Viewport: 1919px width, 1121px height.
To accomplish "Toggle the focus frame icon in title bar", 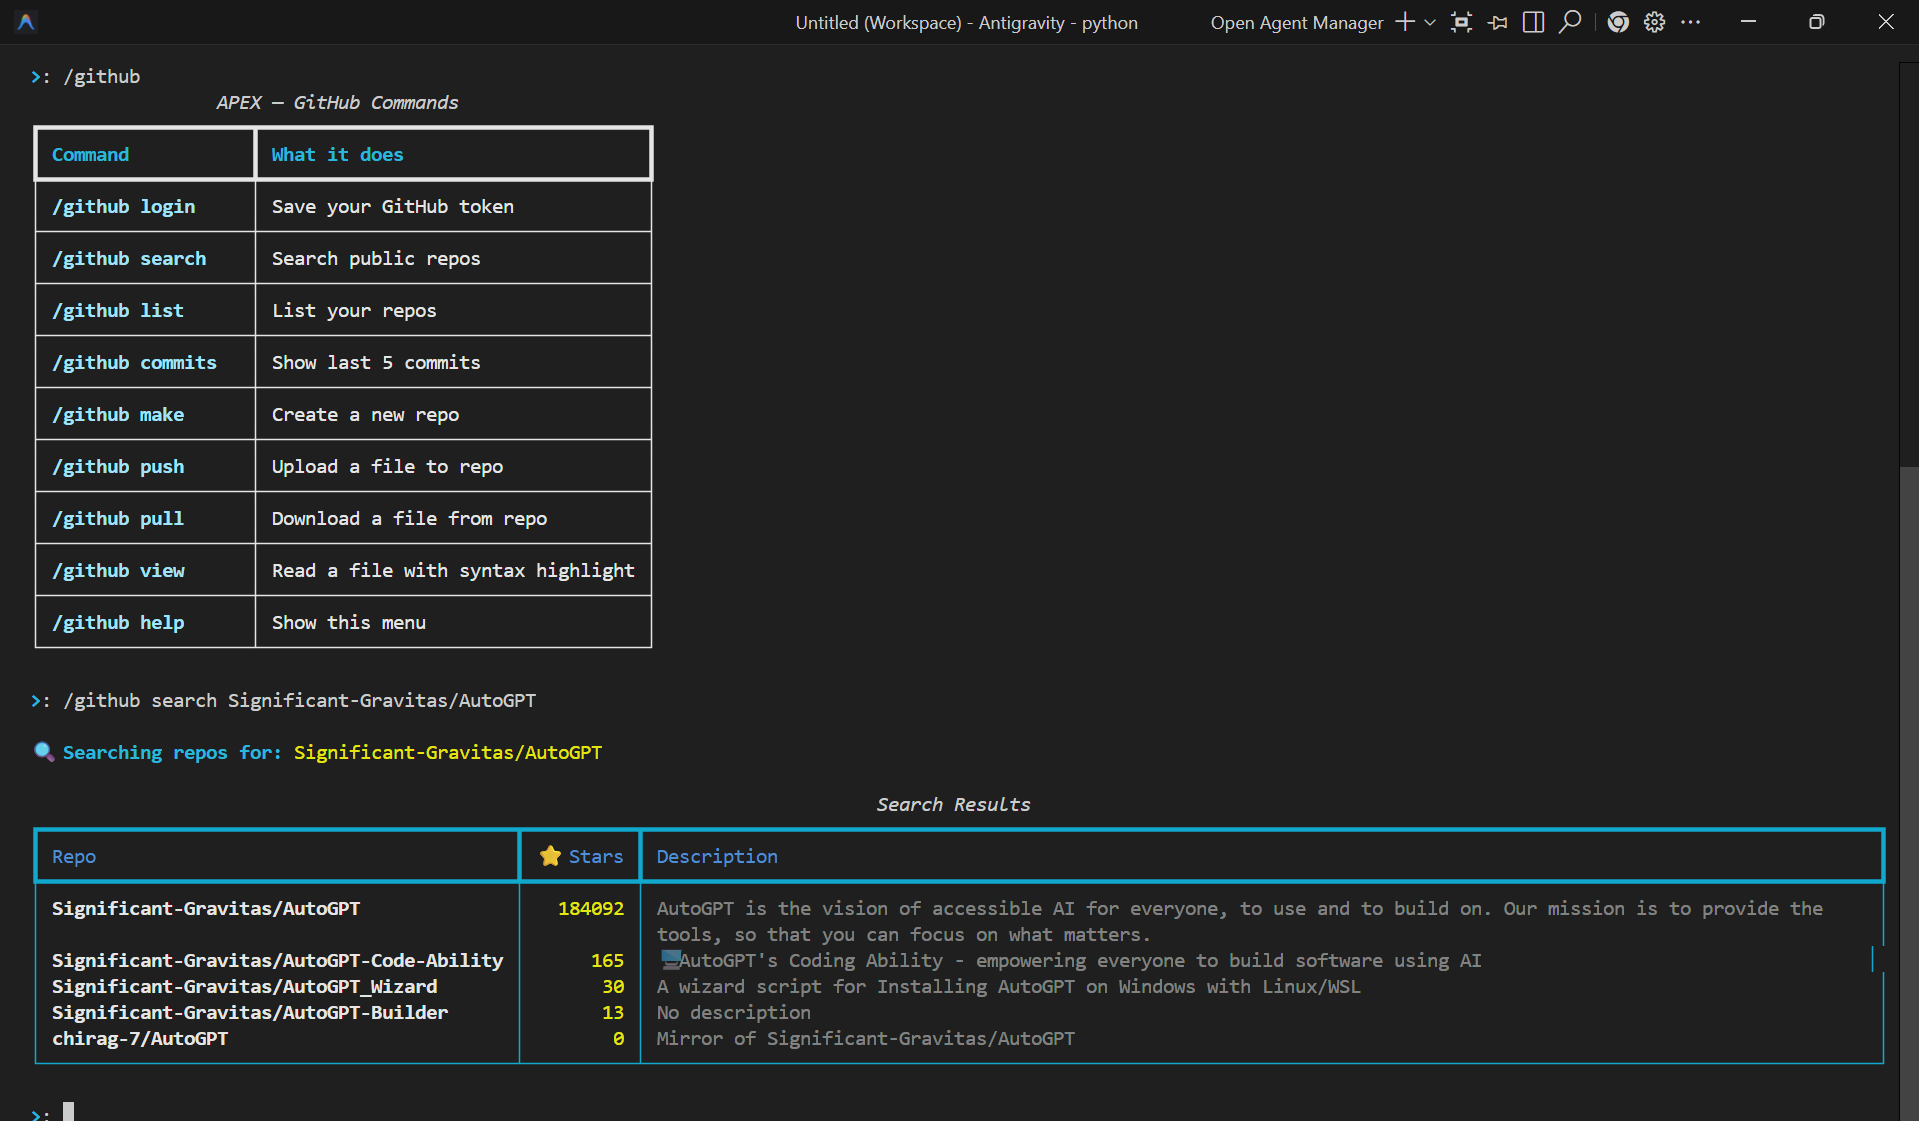I will [x=1461, y=22].
